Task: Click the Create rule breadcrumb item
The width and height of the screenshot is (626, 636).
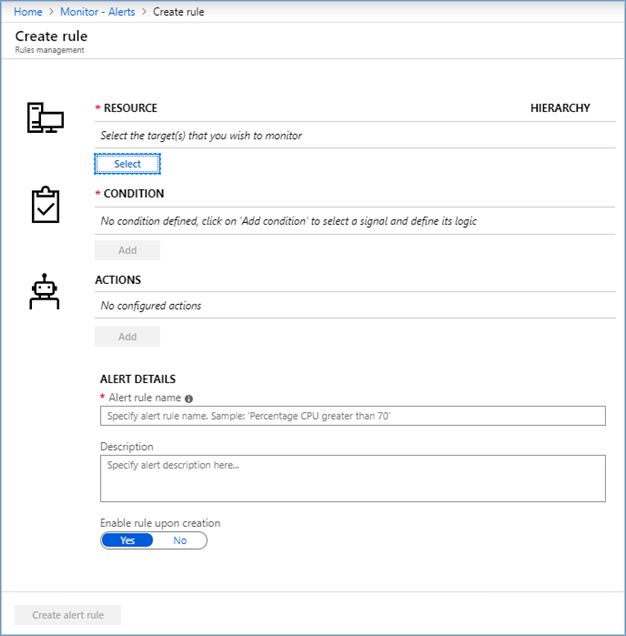Action: [178, 12]
